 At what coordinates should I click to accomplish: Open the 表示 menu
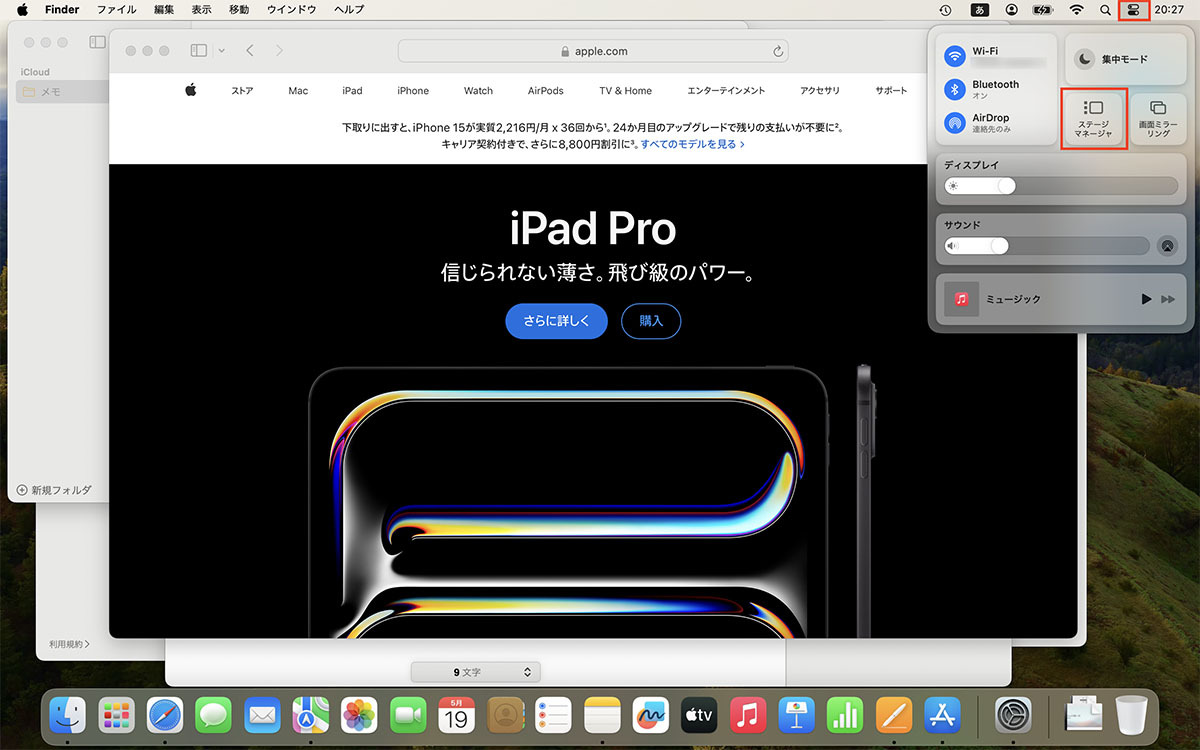pyautogui.click(x=201, y=9)
